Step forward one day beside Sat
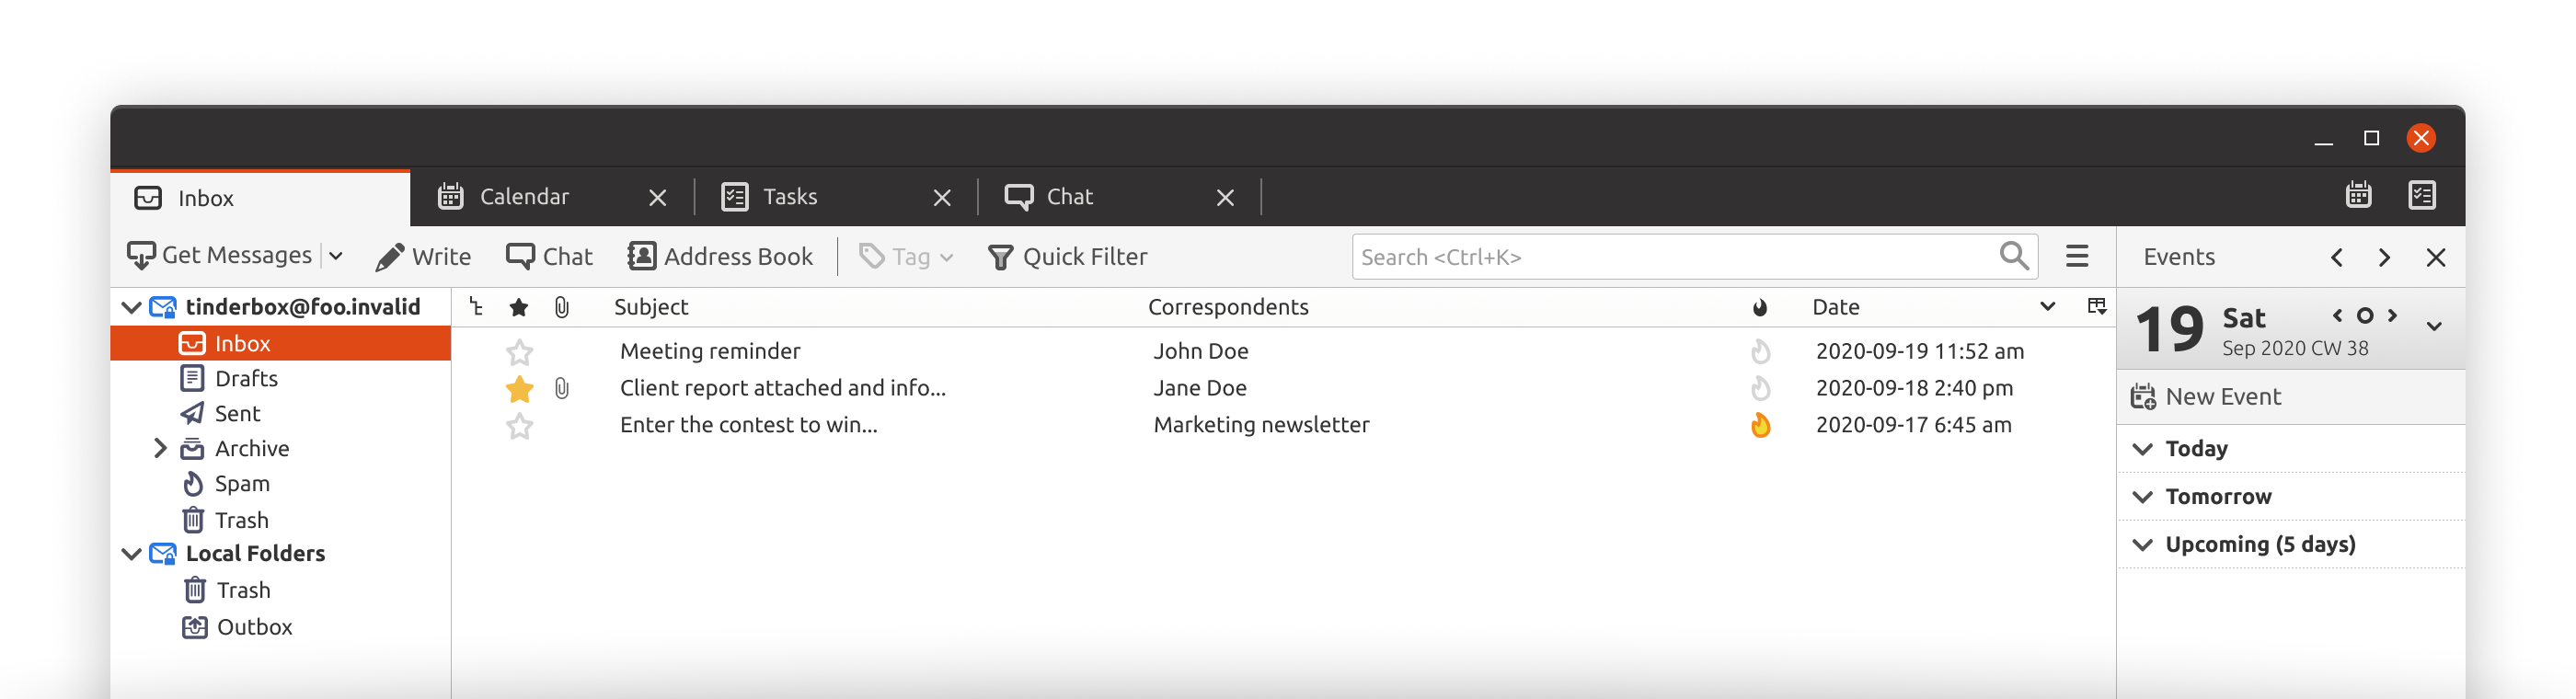 (2392, 315)
